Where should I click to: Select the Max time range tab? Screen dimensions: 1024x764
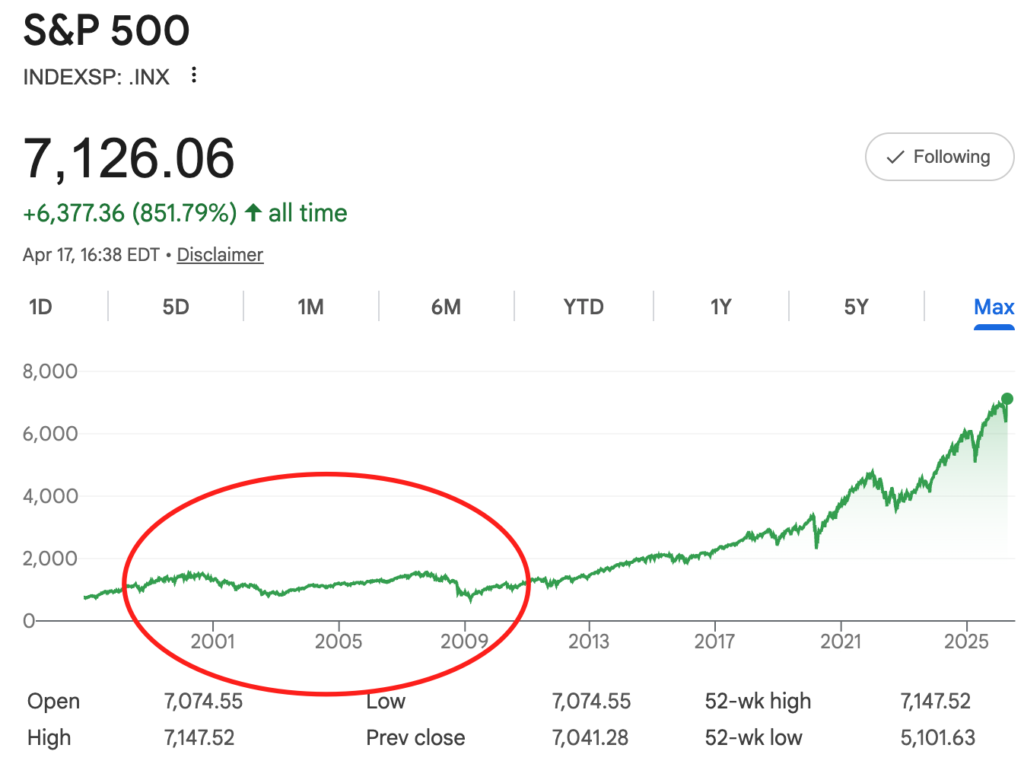click(x=993, y=307)
